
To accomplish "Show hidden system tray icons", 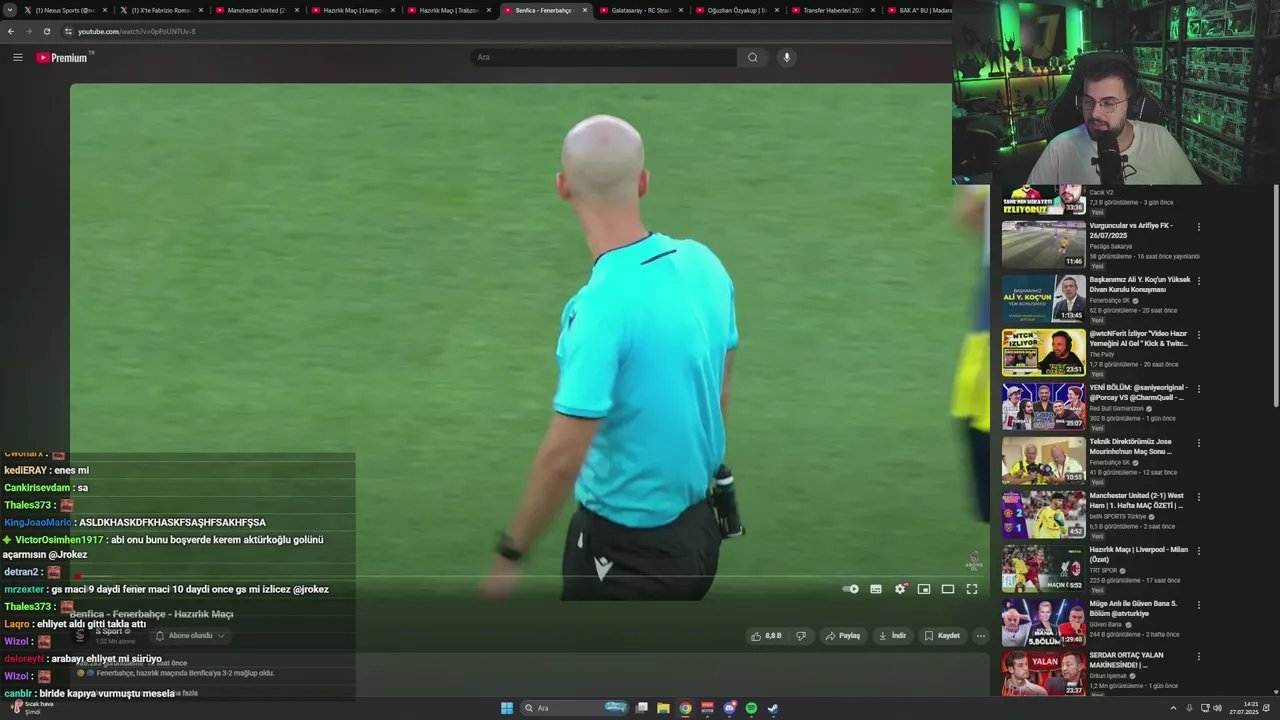I will 1173,708.
